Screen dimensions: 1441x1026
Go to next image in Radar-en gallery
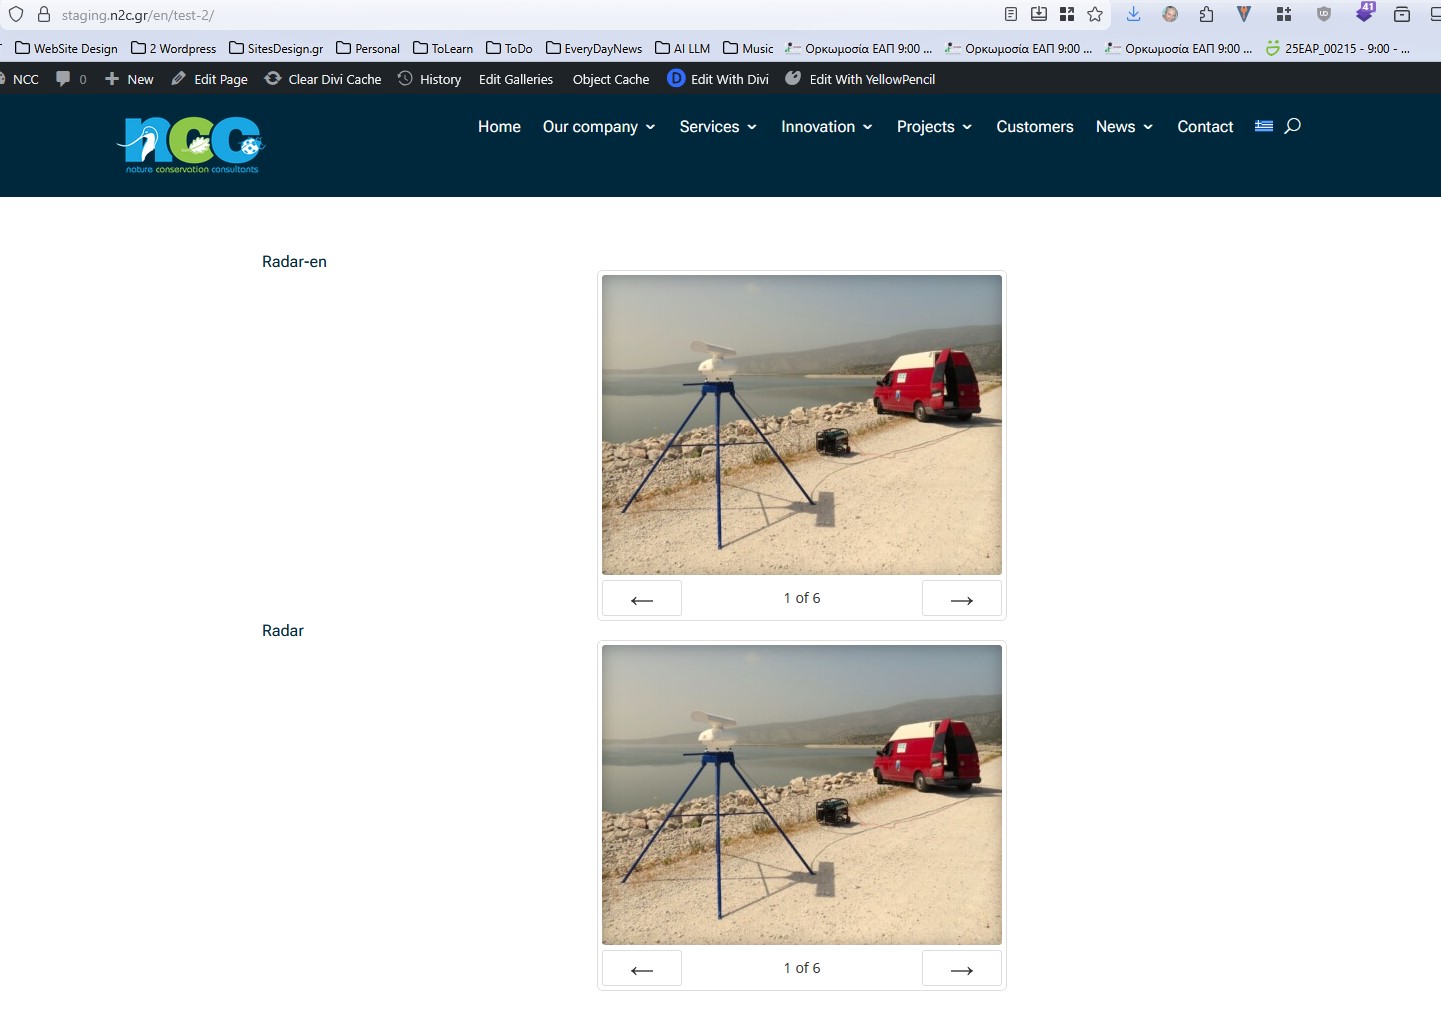click(961, 599)
